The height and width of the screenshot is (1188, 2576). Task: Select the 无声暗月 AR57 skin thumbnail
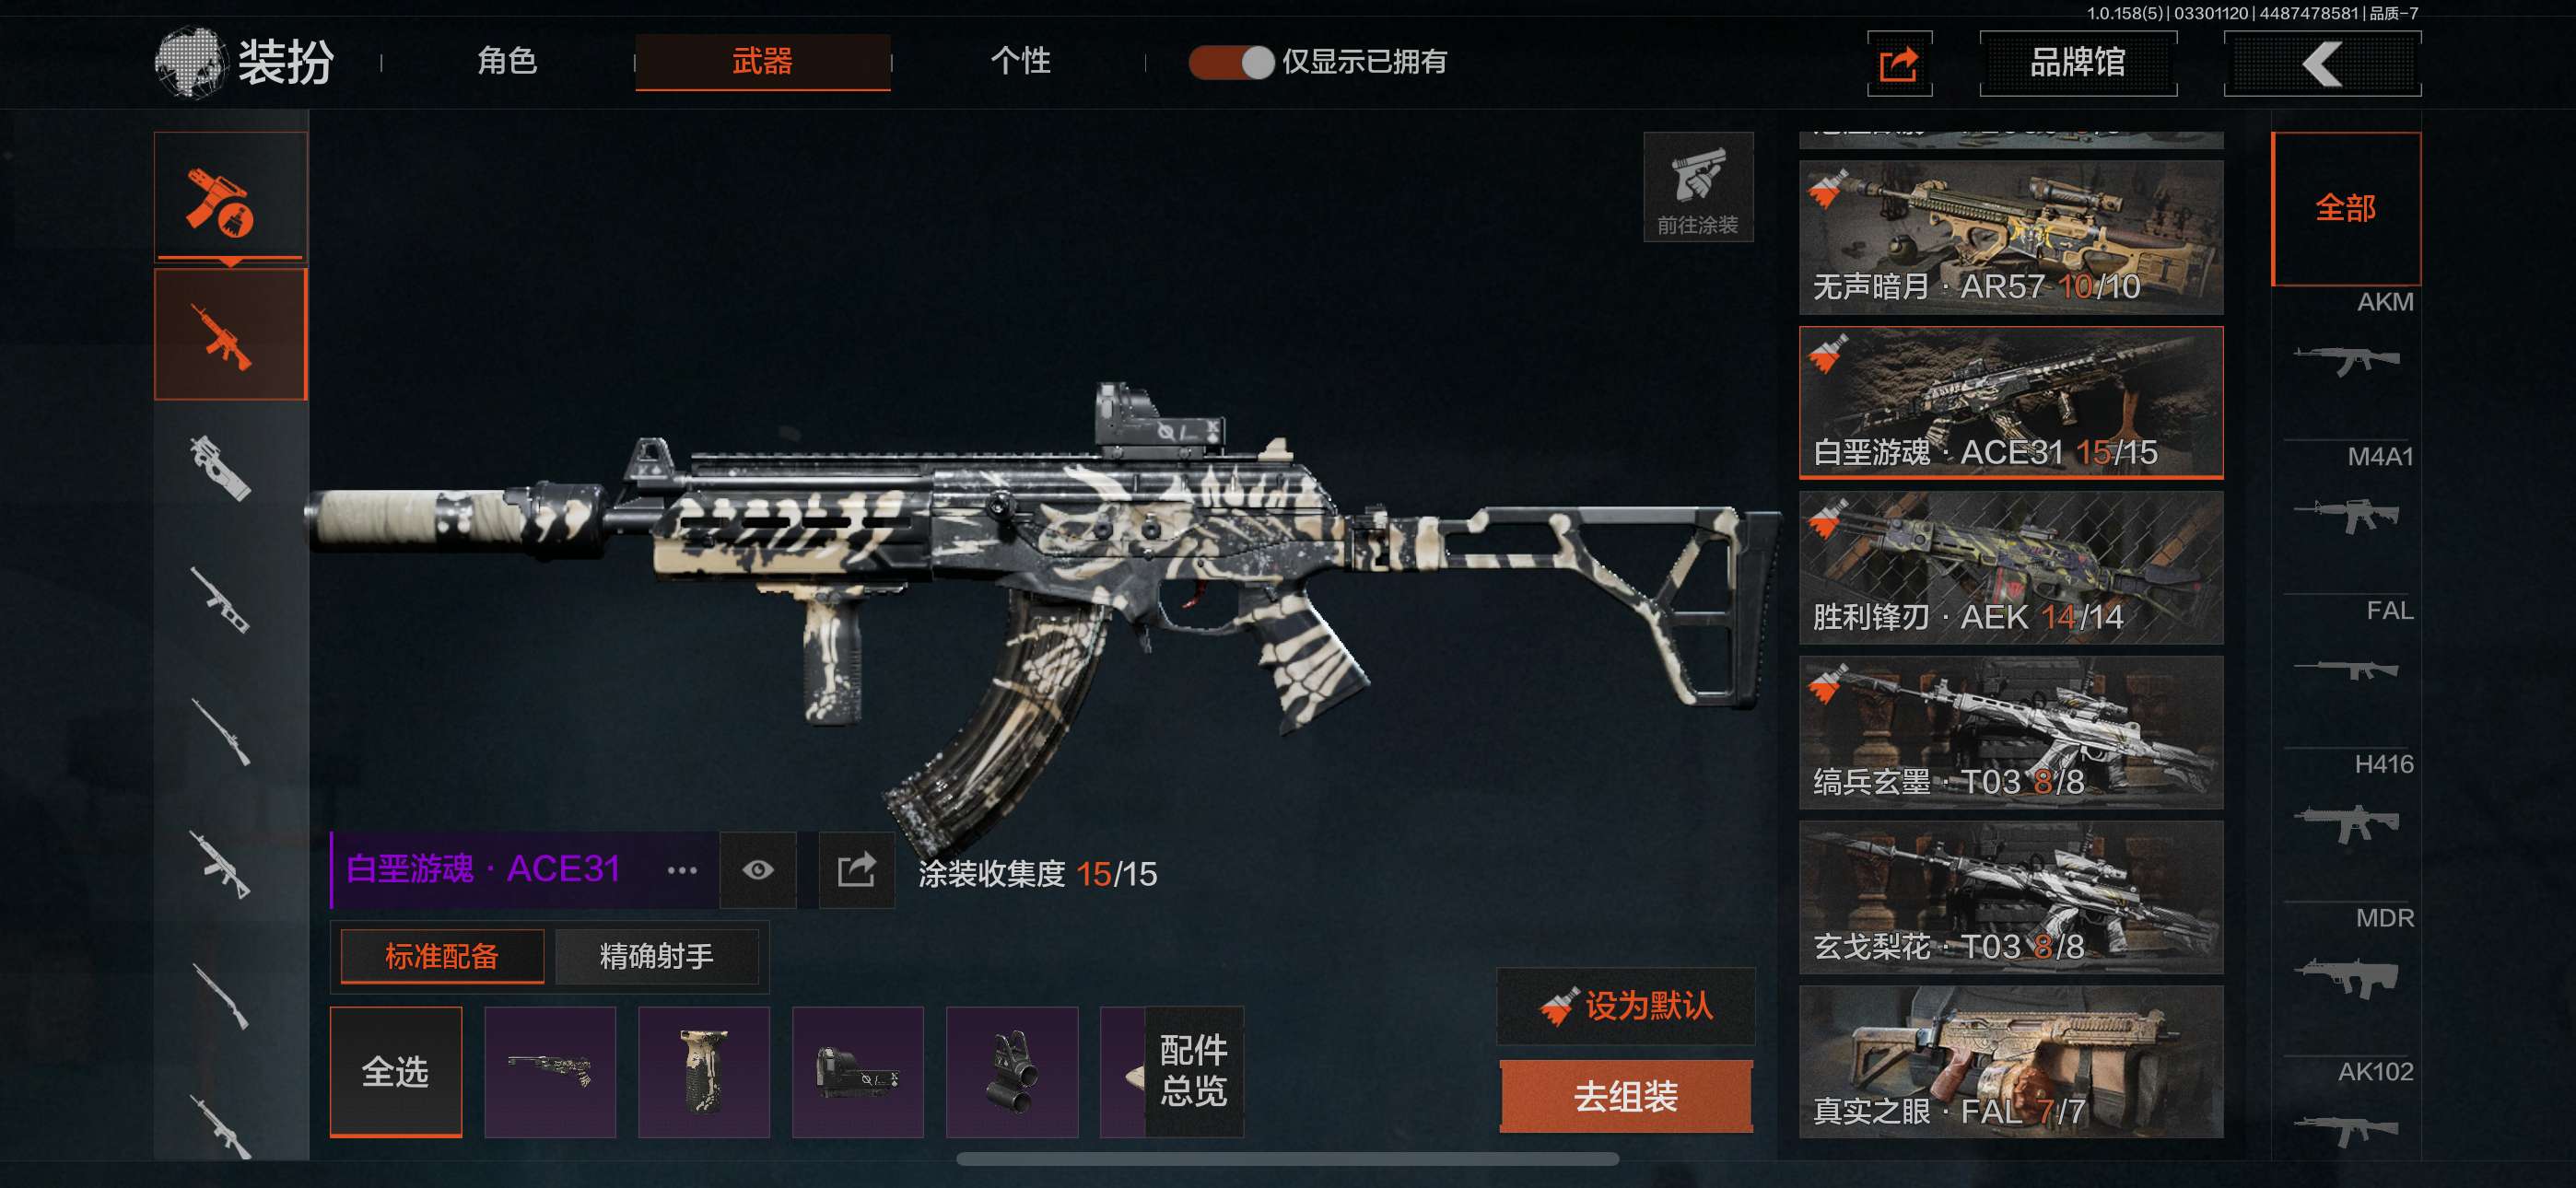[2011, 238]
